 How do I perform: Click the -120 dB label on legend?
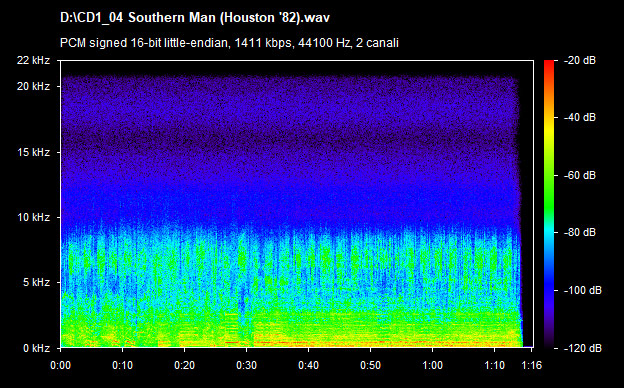tap(583, 348)
